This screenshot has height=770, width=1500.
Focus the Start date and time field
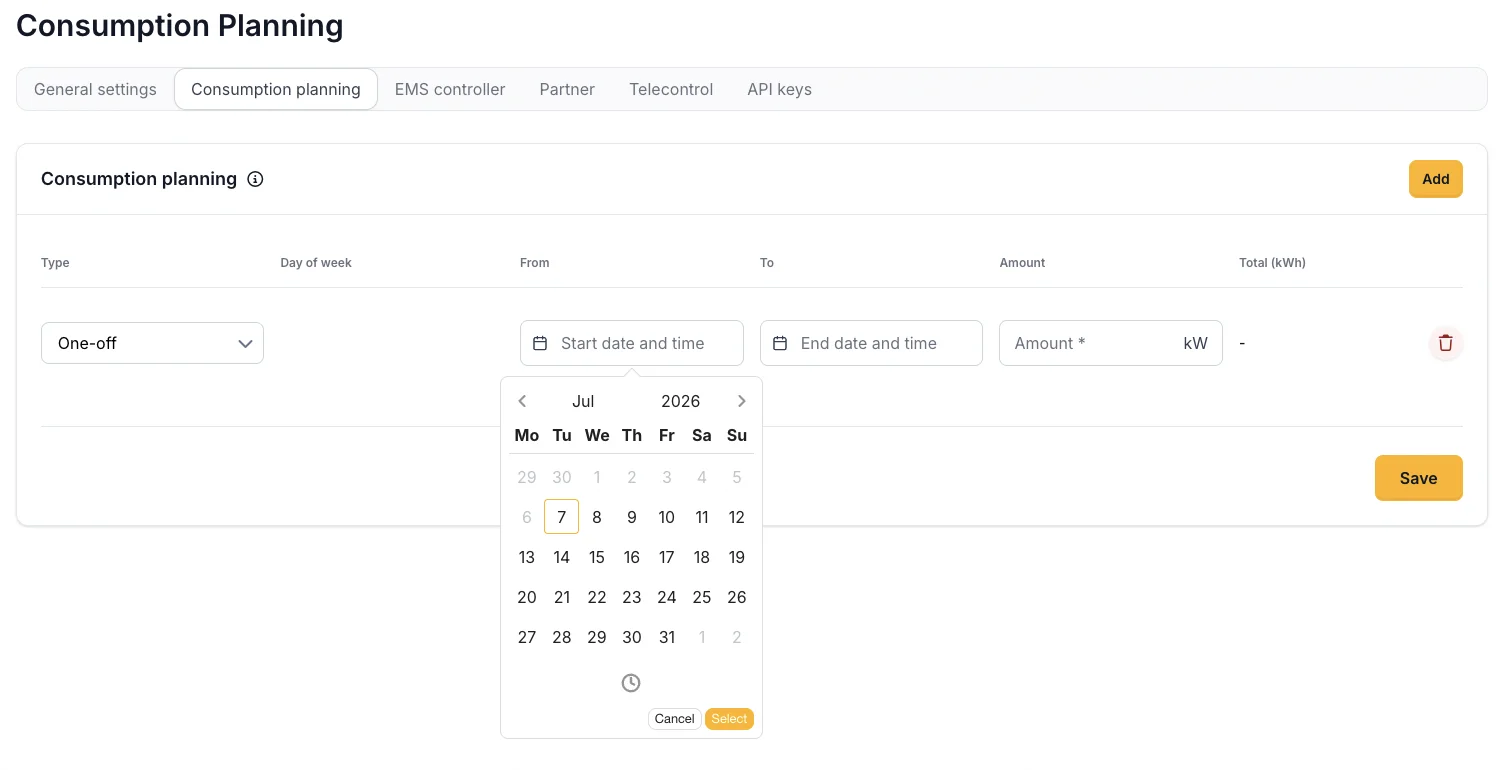coord(632,343)
